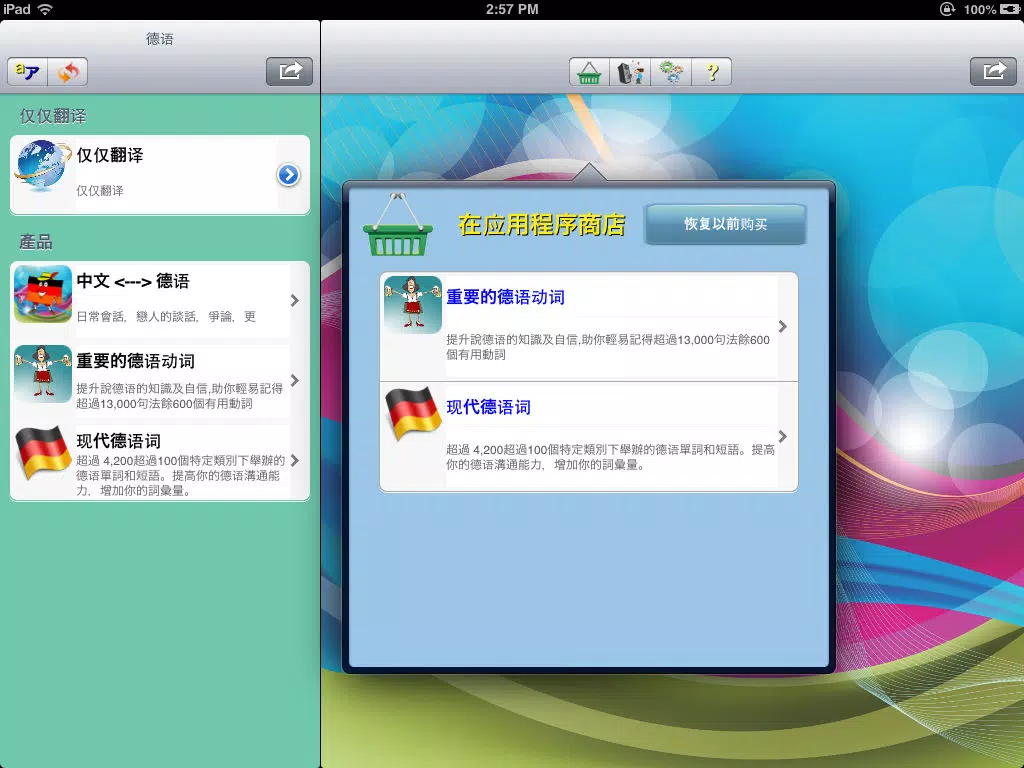
Task: Tap the small 仅仅翻译 subtitle in card
Action: point(100,191)
